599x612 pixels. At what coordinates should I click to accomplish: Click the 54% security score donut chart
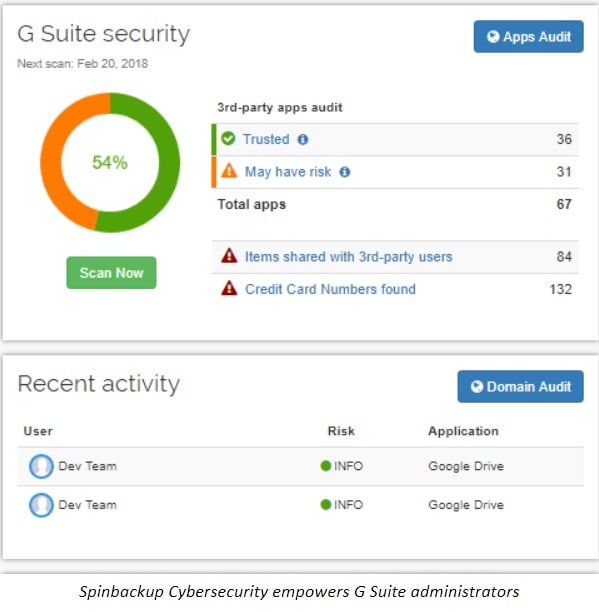click(110, 162)
